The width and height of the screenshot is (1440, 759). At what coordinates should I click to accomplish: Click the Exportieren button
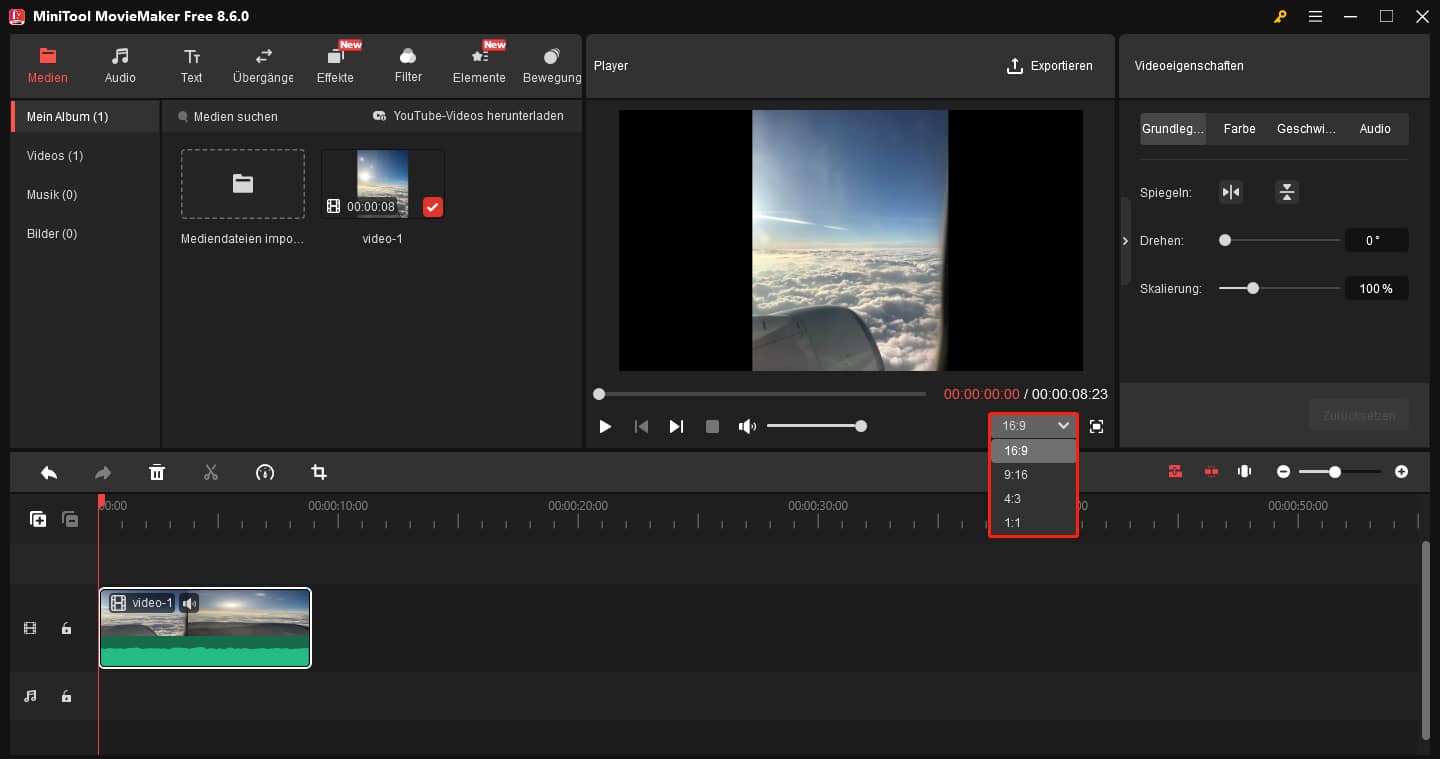(1051, 65)
